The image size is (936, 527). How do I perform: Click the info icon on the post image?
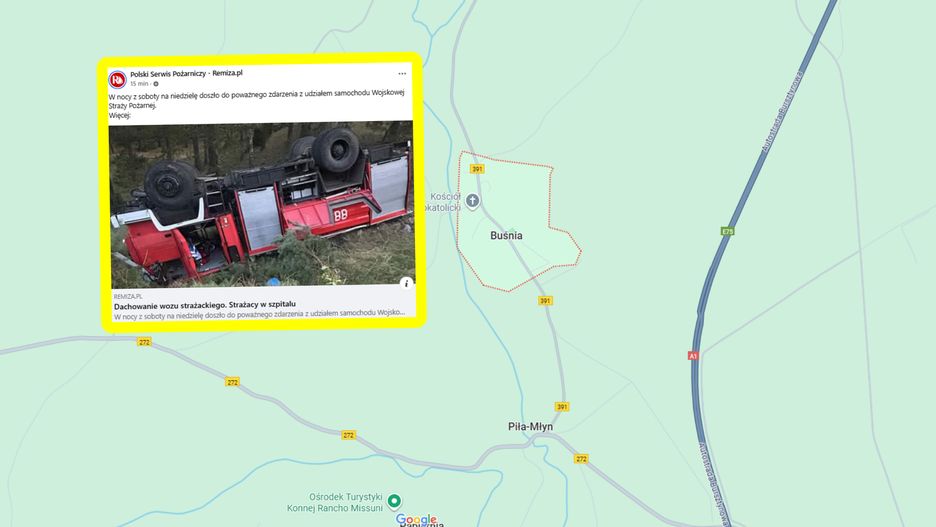(406, 283)
